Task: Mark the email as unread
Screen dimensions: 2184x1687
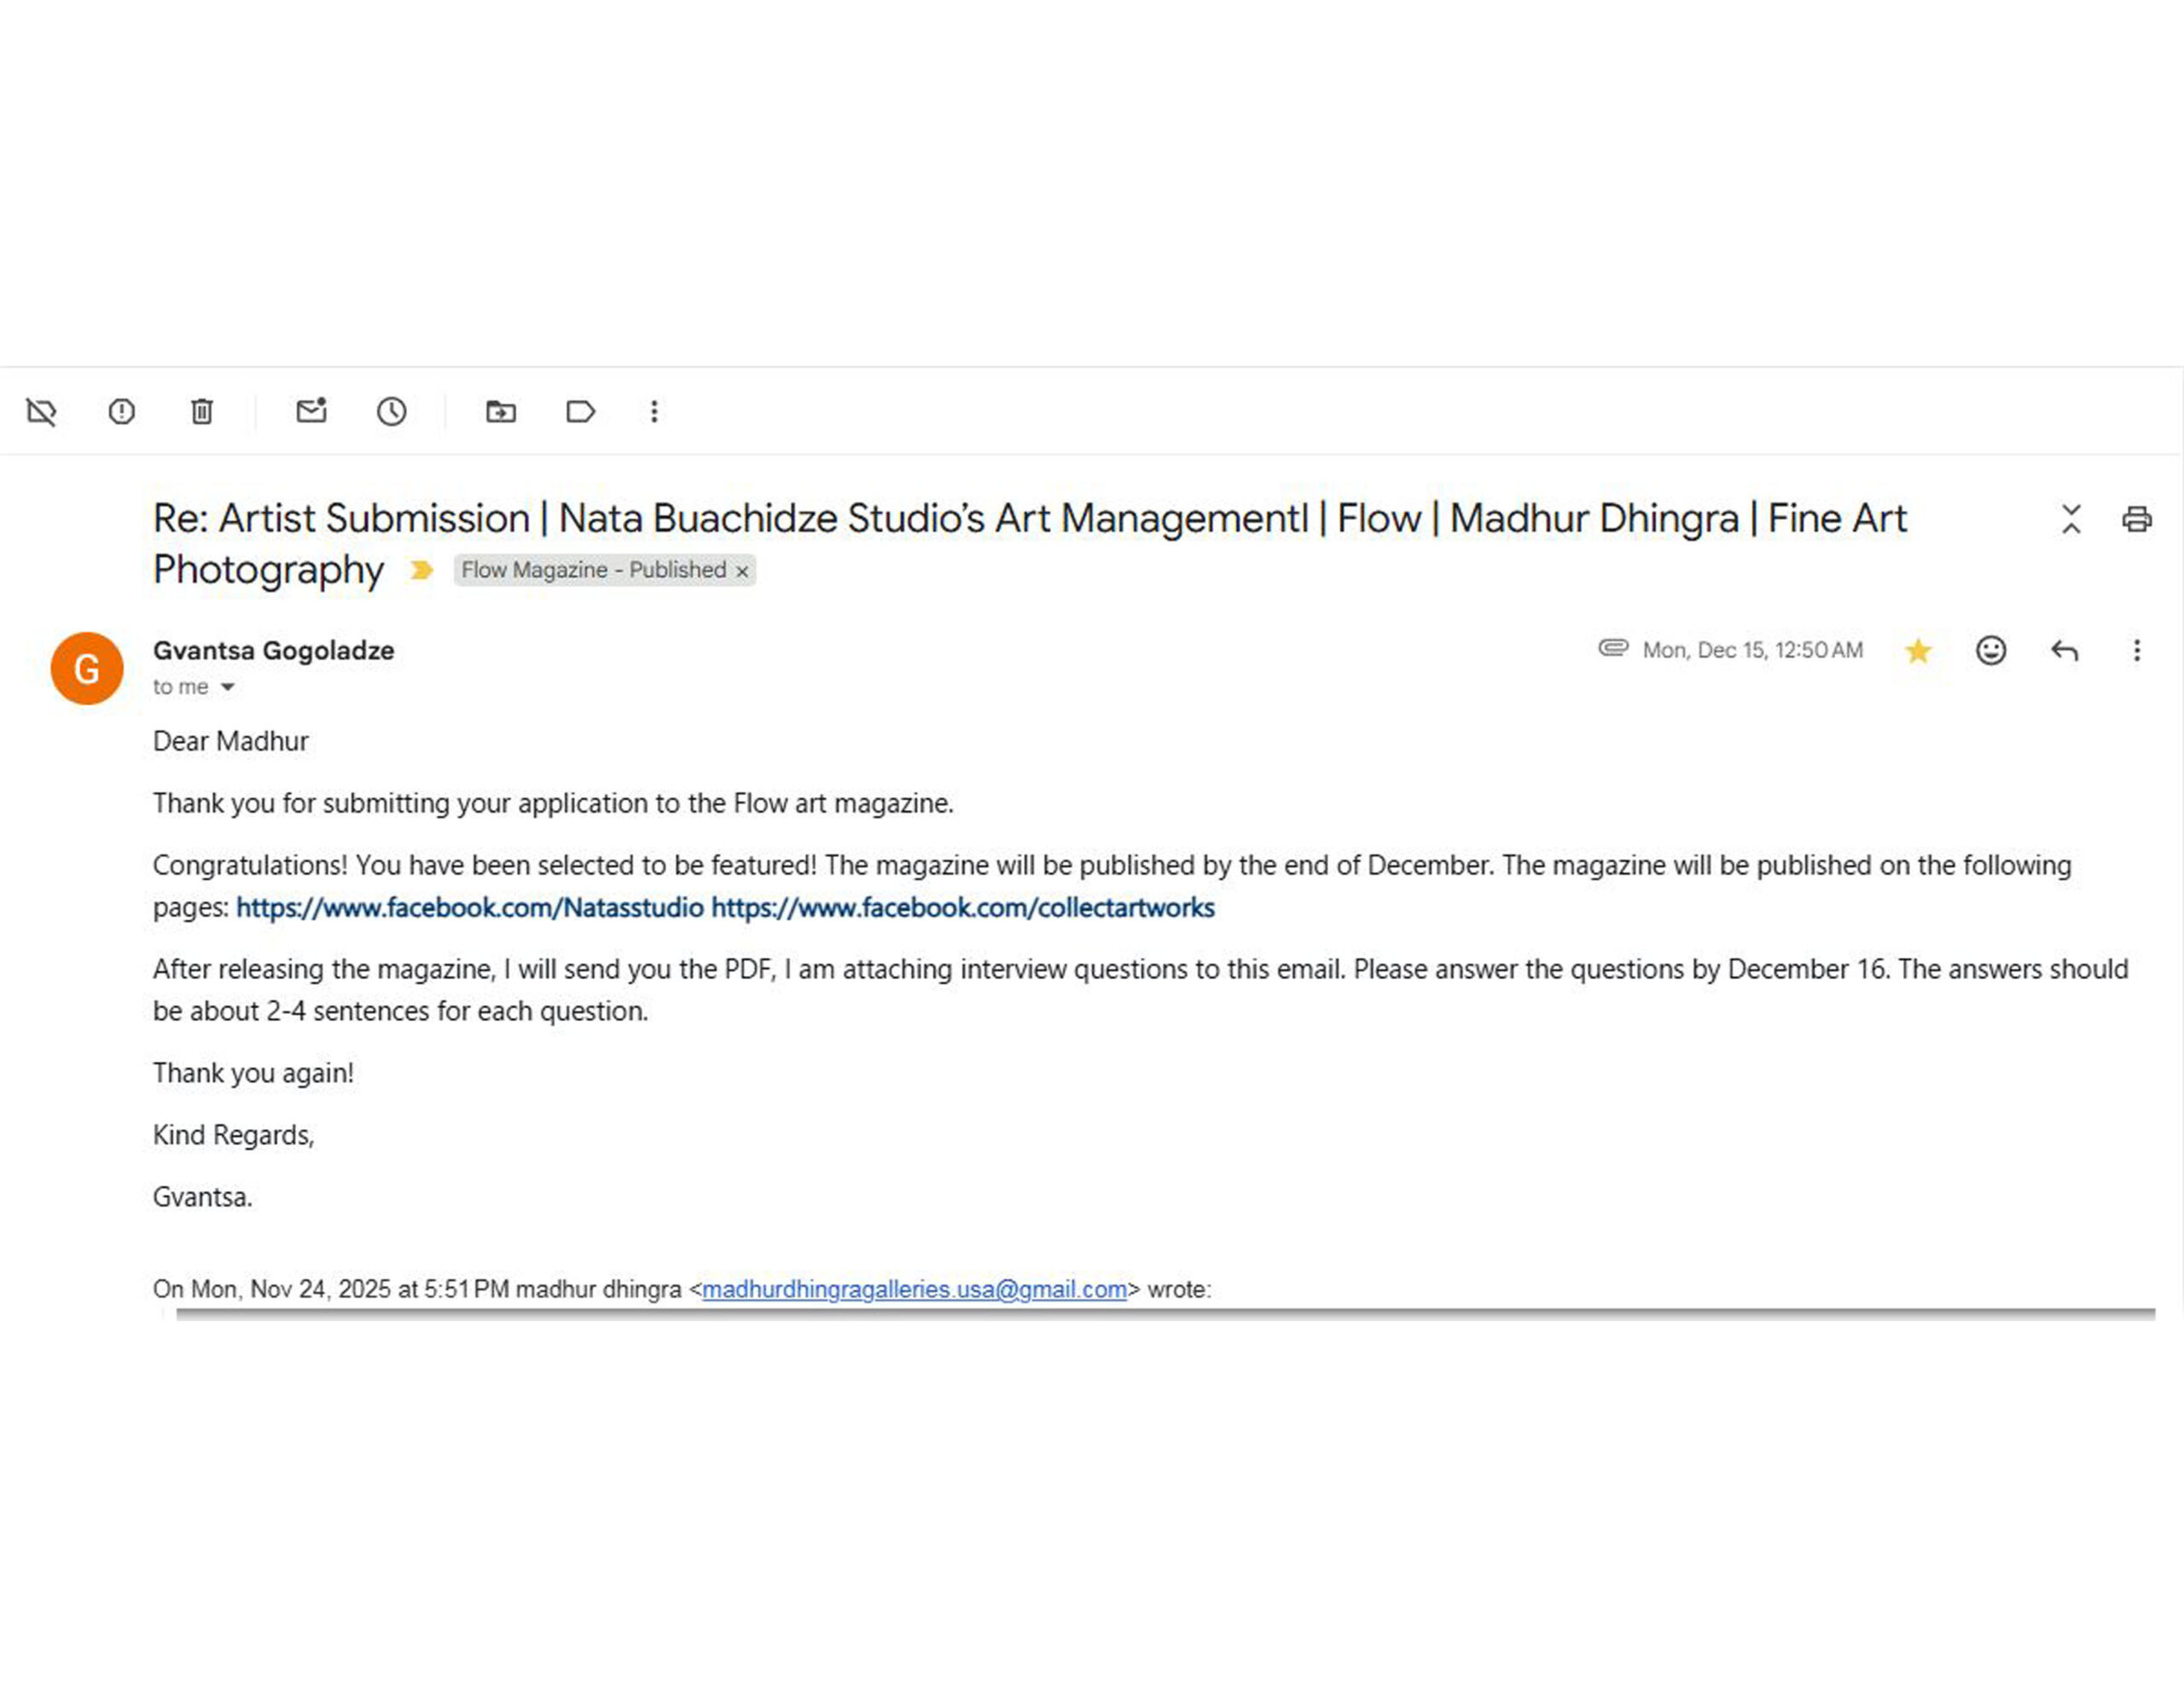Action: tap(311, 411)
